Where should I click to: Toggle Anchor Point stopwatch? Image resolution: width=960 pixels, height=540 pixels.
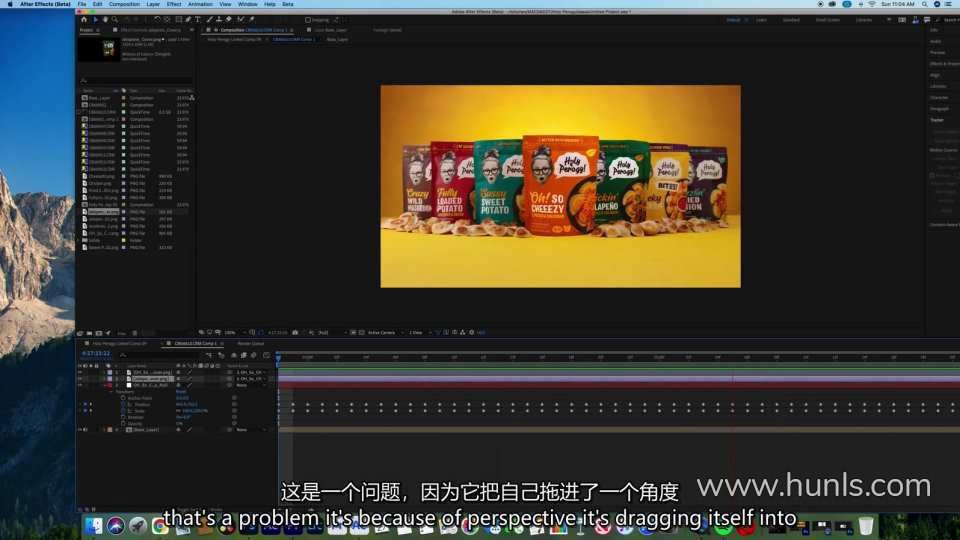click(x=123, y=398)
